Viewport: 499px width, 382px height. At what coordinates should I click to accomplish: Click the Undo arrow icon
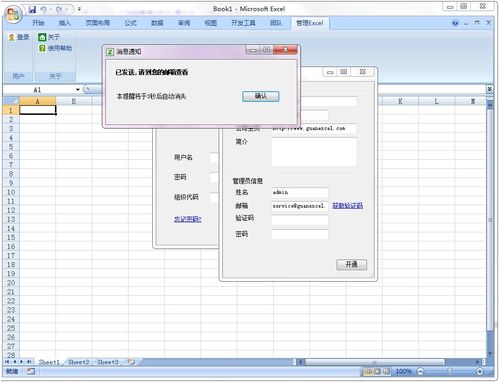[x=43, y=10]
